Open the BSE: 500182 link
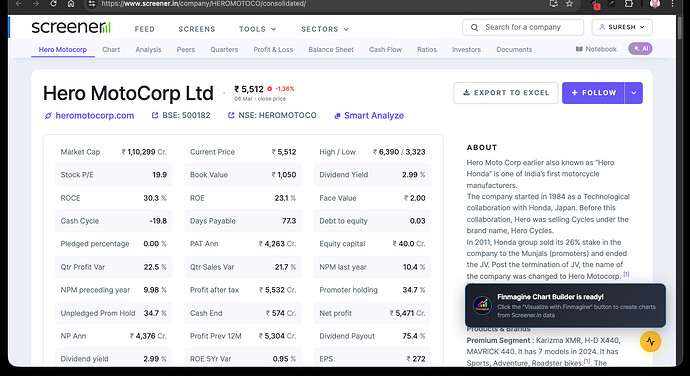 pyautogui.click(x=186, y=115)
